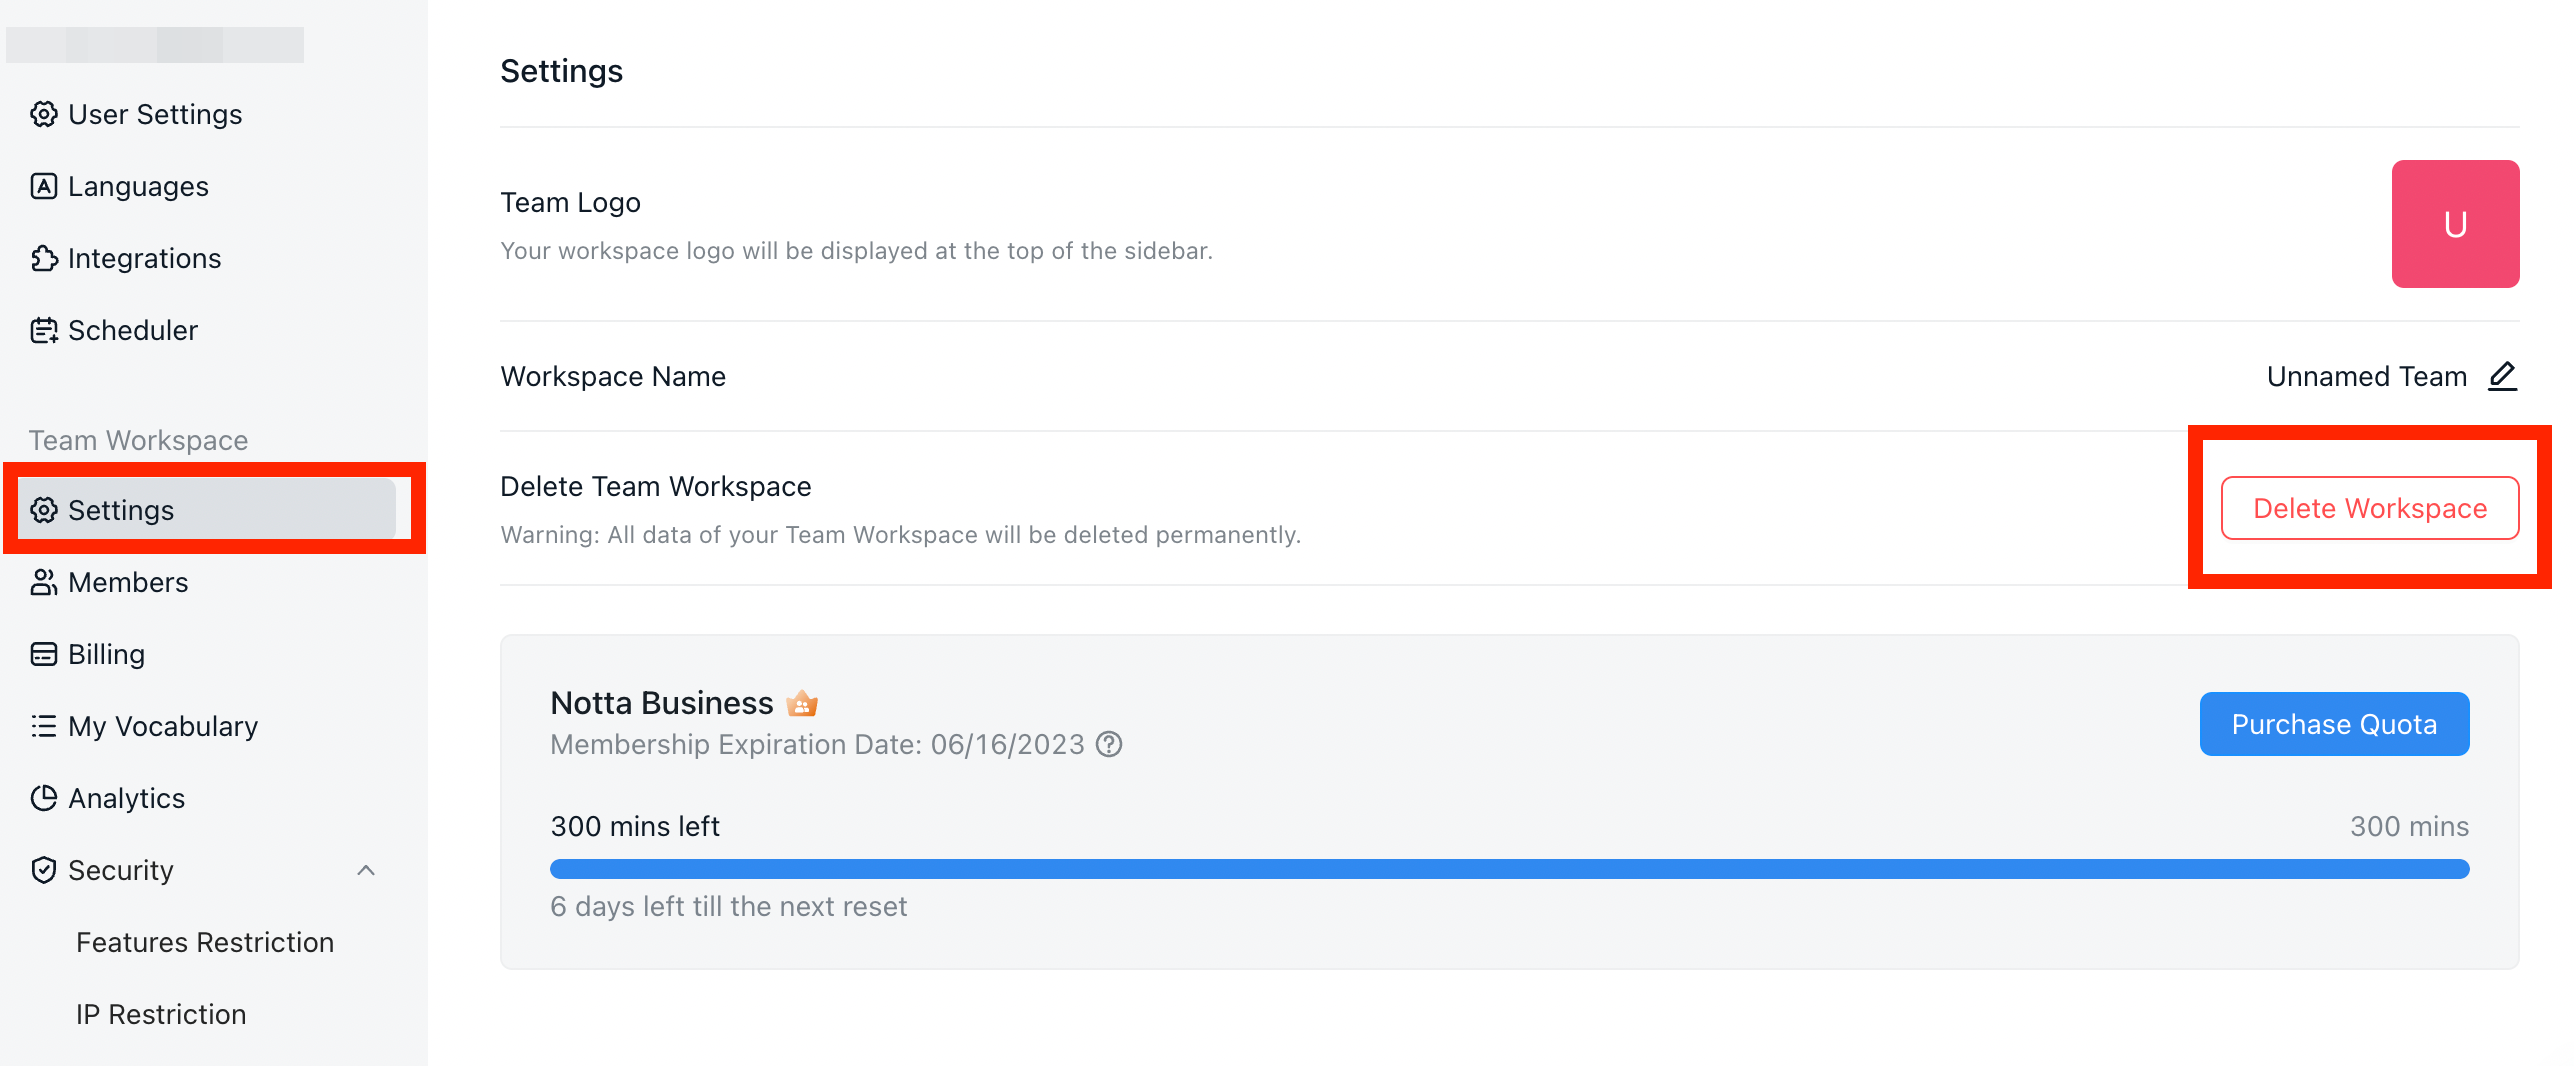Viewport: 2574px width, 1066px height.
Task: Click the Members people icon
Action: (43, 582)
